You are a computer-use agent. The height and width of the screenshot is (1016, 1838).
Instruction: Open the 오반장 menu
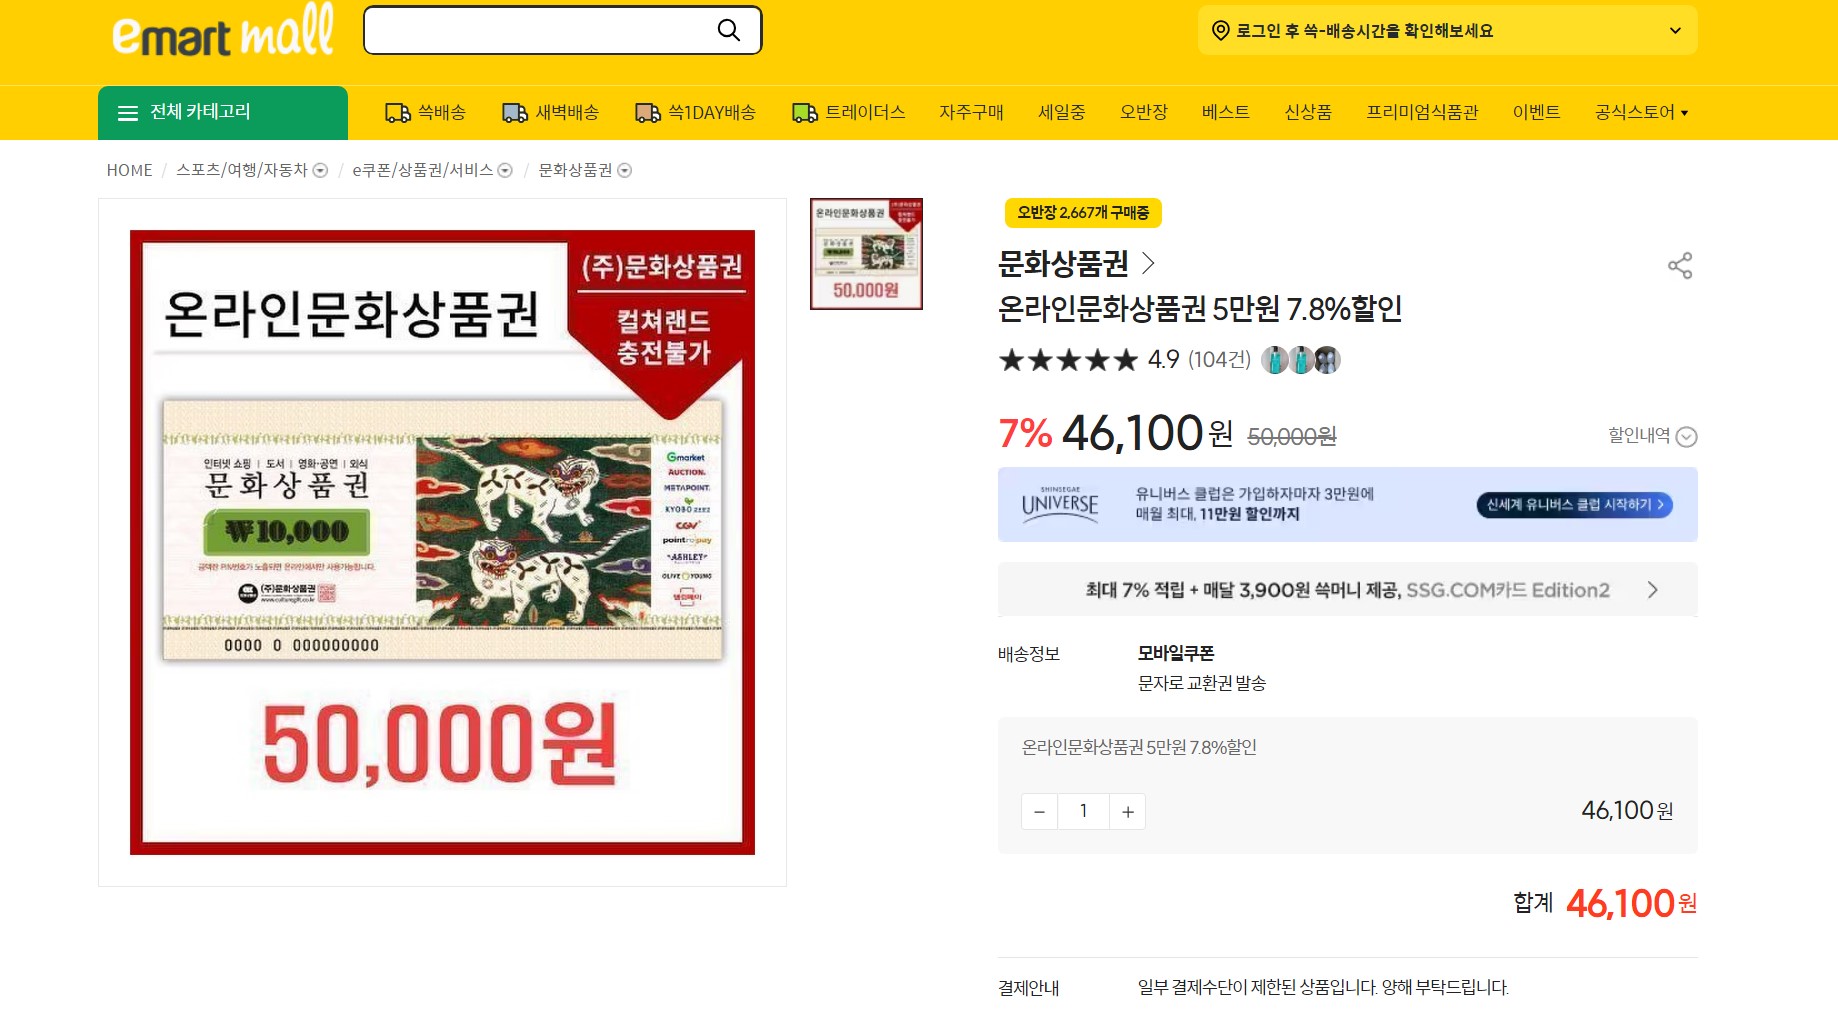(x=1144, y=113)
